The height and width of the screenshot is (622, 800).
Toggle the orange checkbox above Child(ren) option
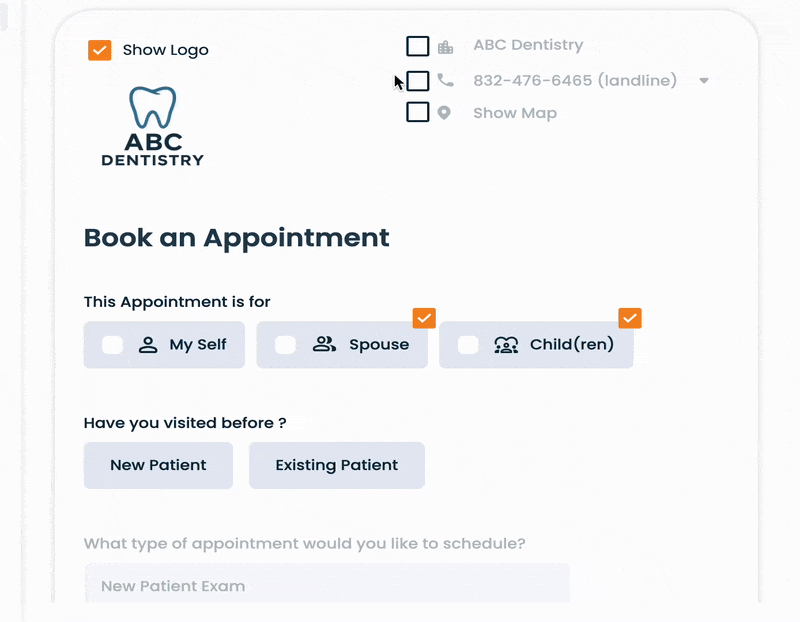[630, 318]
